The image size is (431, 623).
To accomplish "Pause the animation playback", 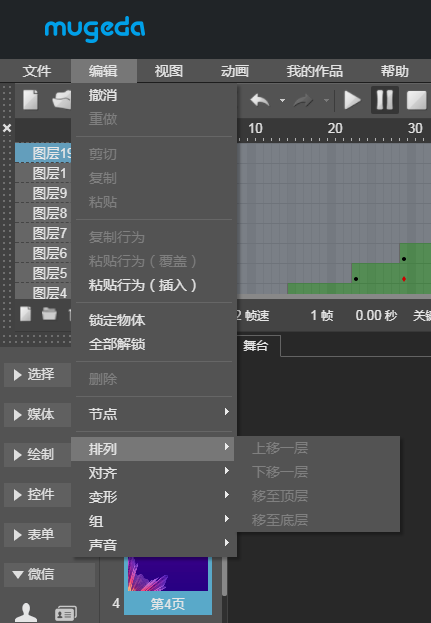I will (385, 100).
